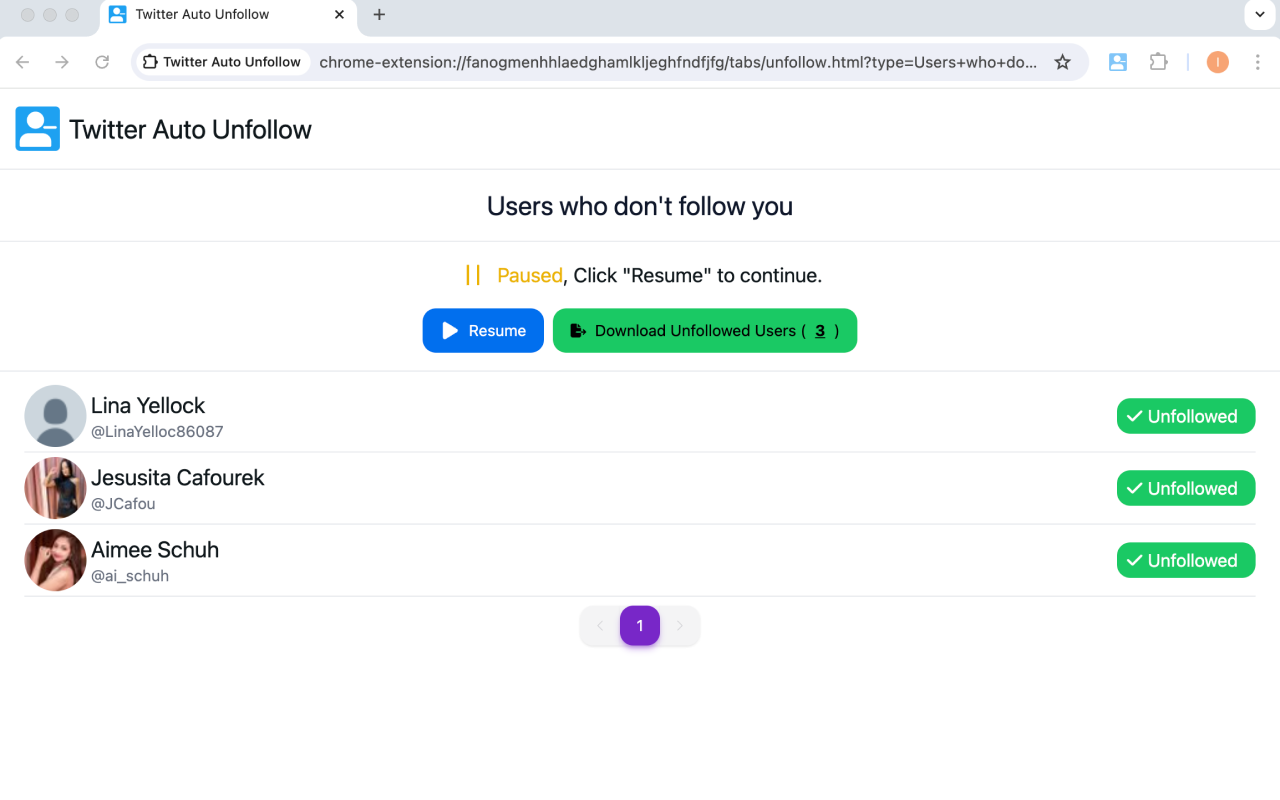Image resolution: width=1280 pixels, height=800 pixels.
Task: Click the next page chevron in pagination
Action: 680,625
